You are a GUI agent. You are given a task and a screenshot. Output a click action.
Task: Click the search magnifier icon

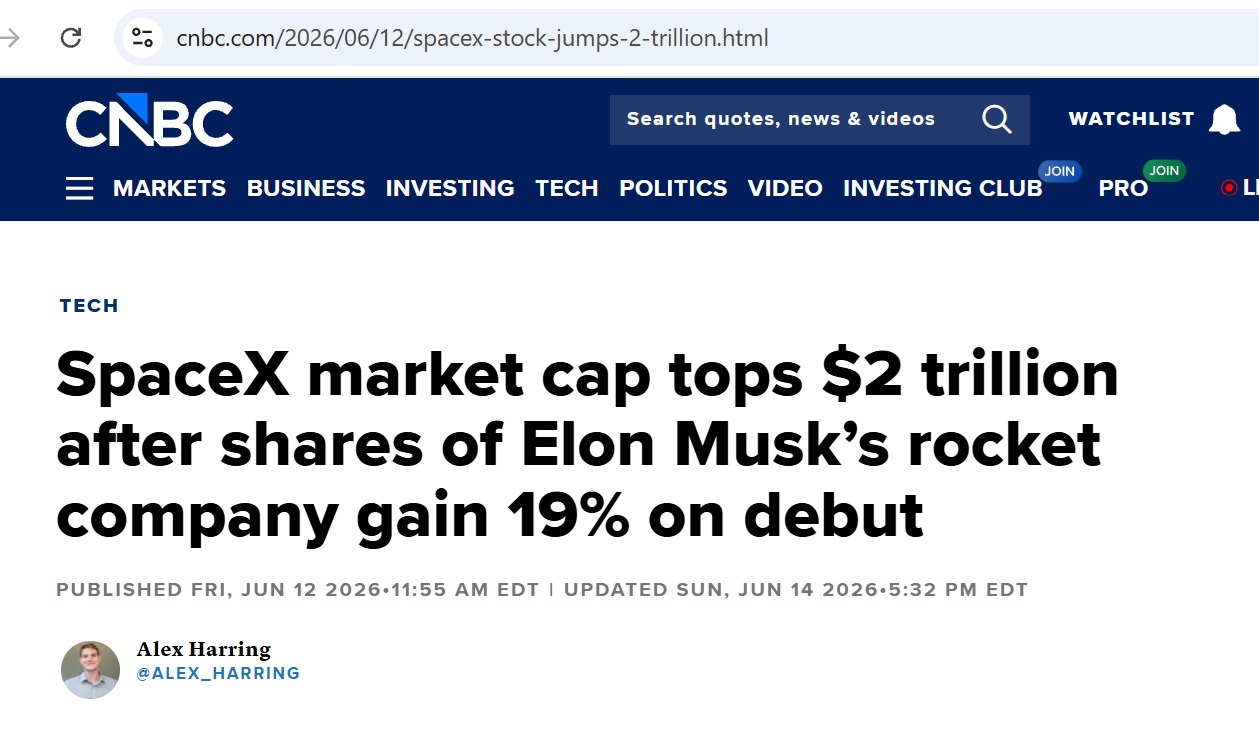point(996,119)
